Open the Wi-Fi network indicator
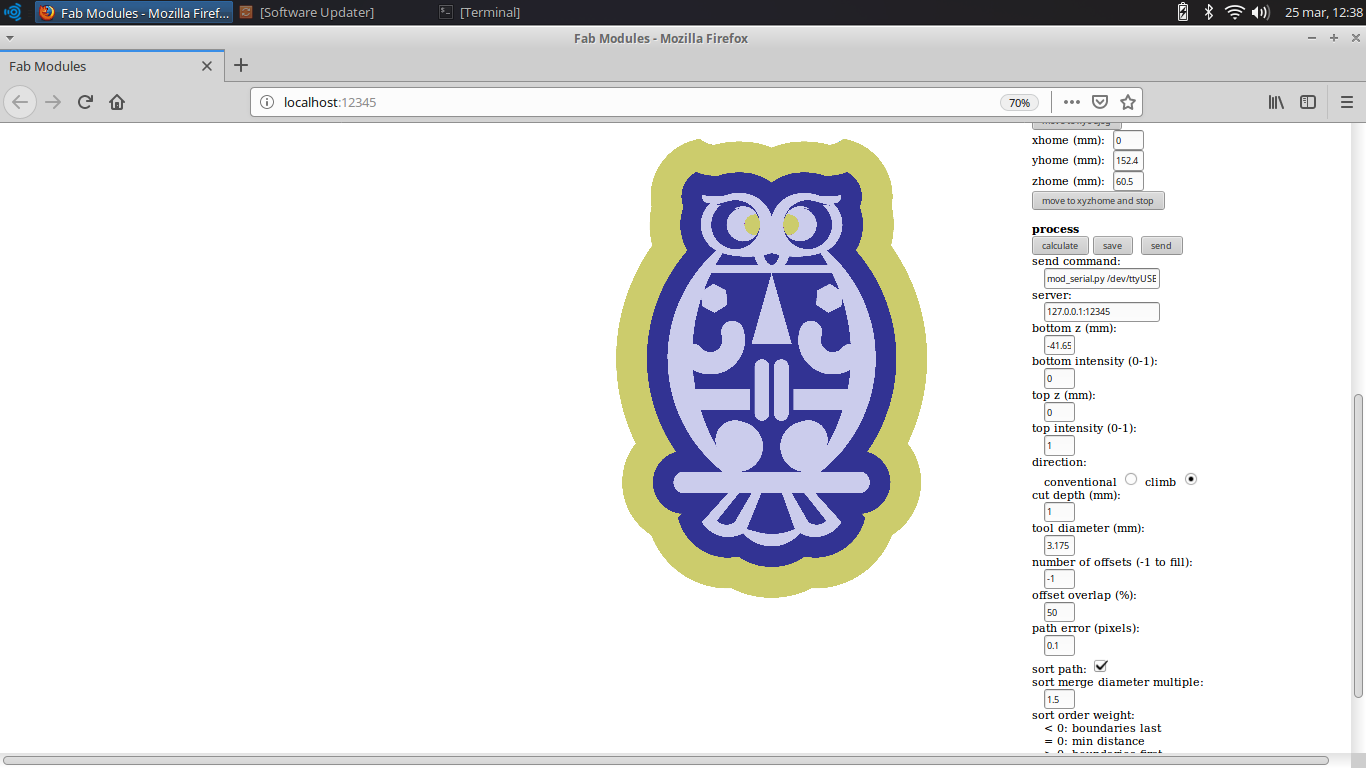 pos(1234,12)
